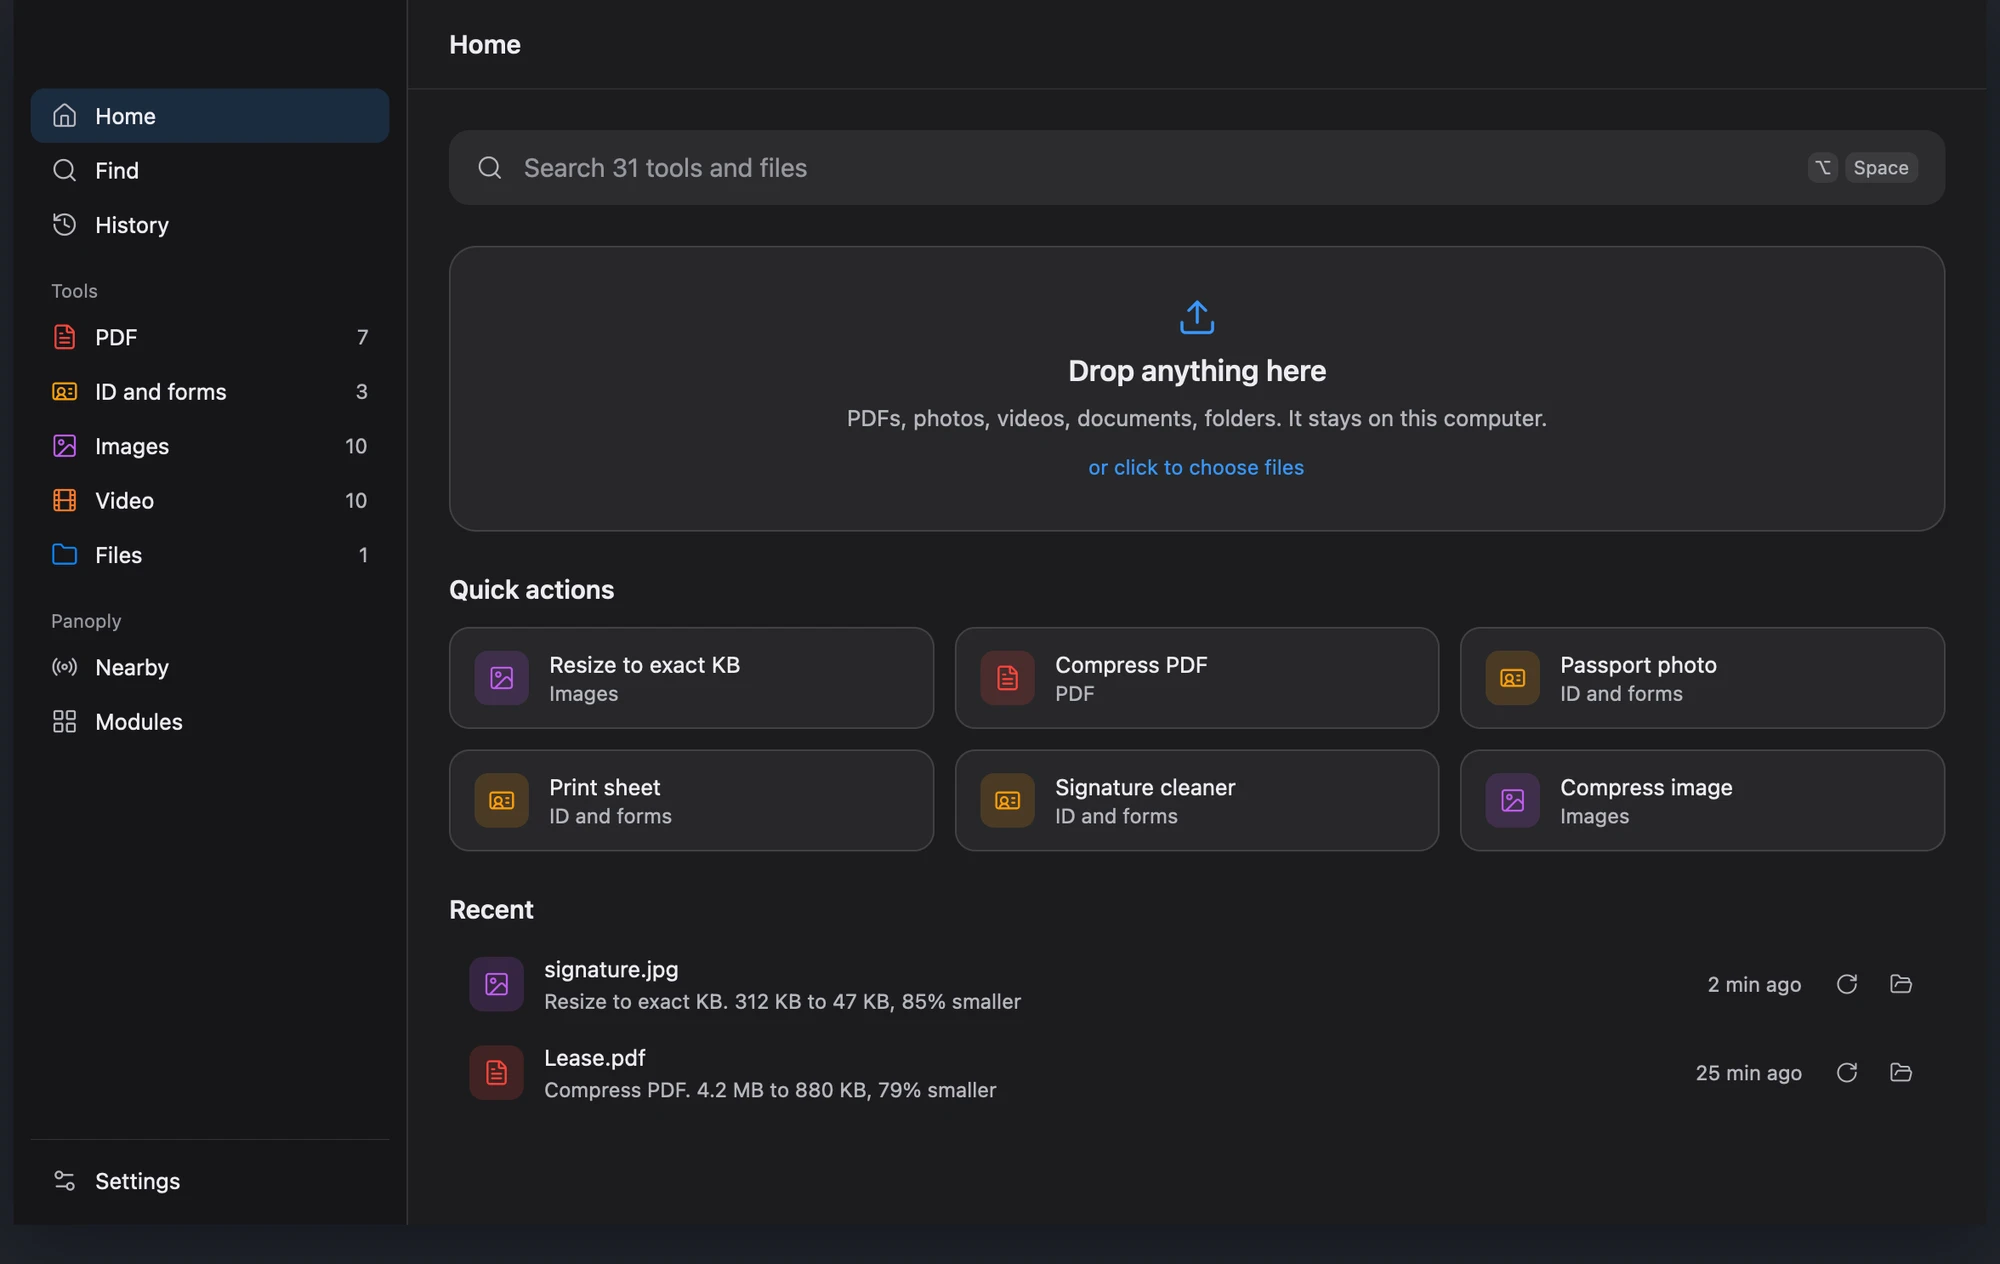Click the Drop anything here heading
Viewport: 2000px width, 1264px height.
(x=1197, y=371)
